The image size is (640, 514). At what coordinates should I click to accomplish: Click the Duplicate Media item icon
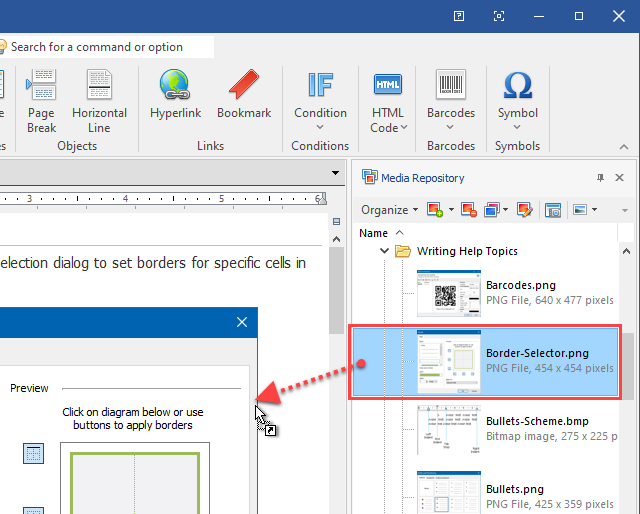[491, 210]
